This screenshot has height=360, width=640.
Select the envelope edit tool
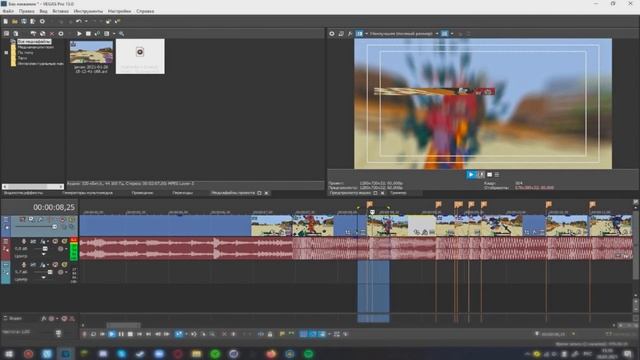(x=193, y=334)
